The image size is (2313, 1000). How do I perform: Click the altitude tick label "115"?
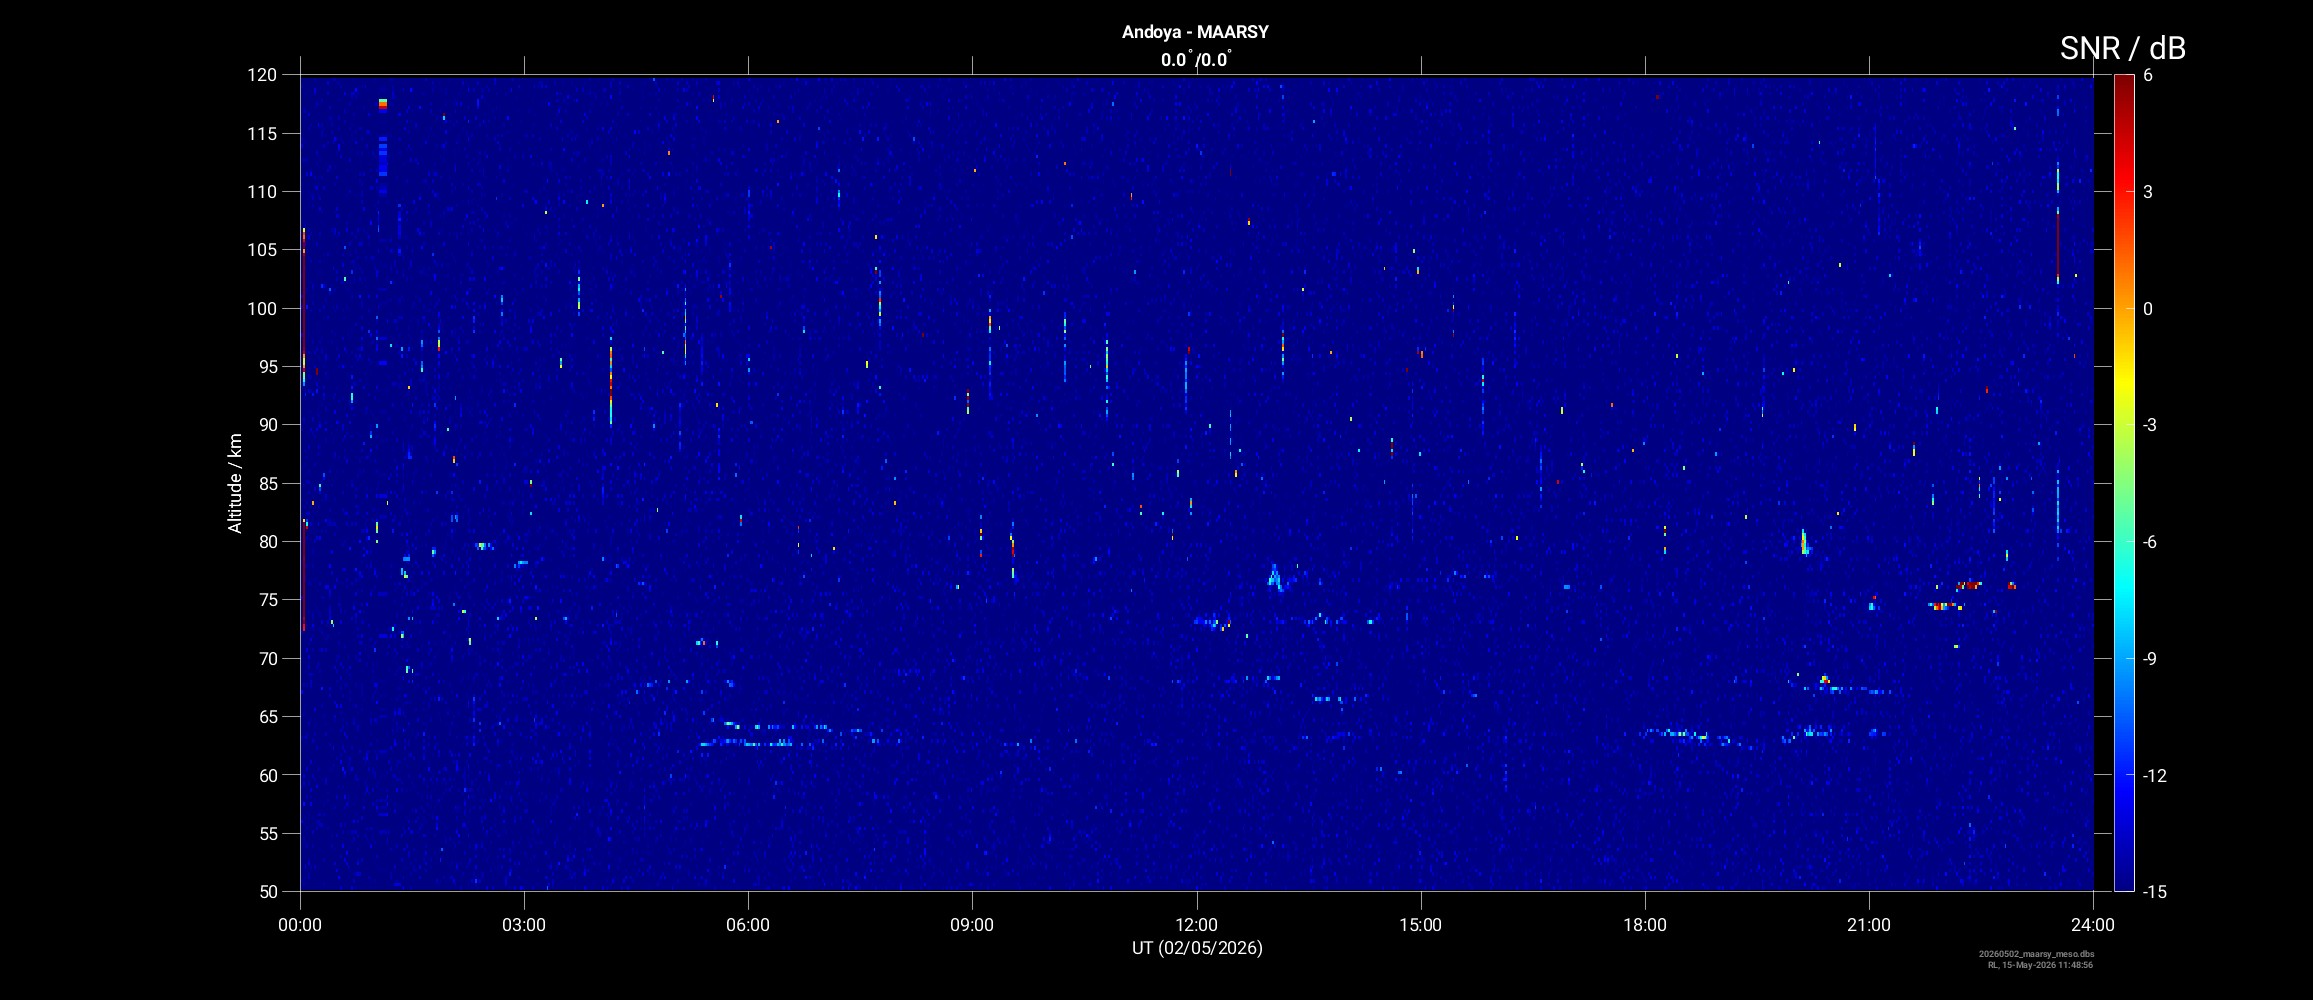[262, 133]
